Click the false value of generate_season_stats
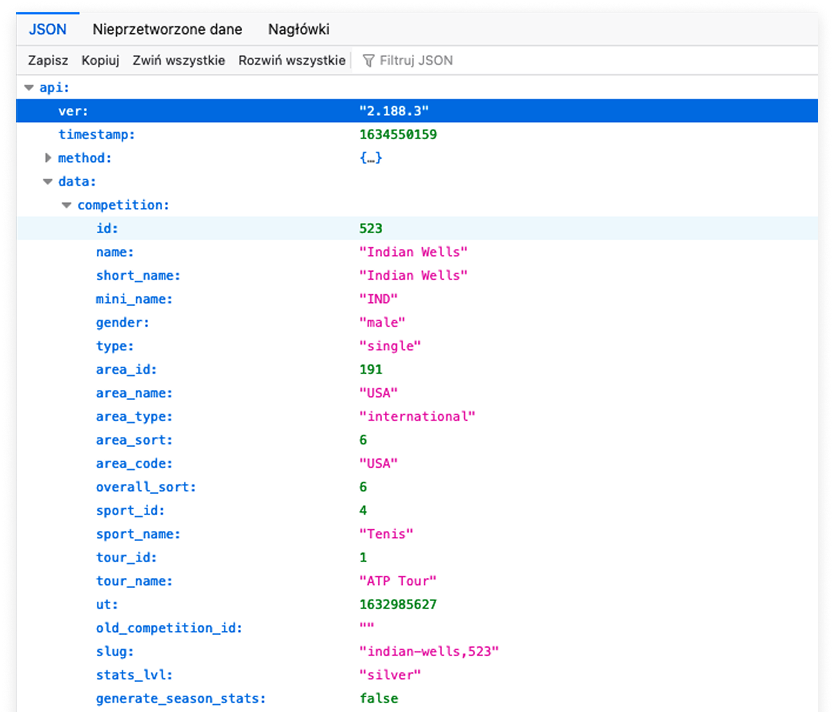834x712 pixels. (379, 699)
